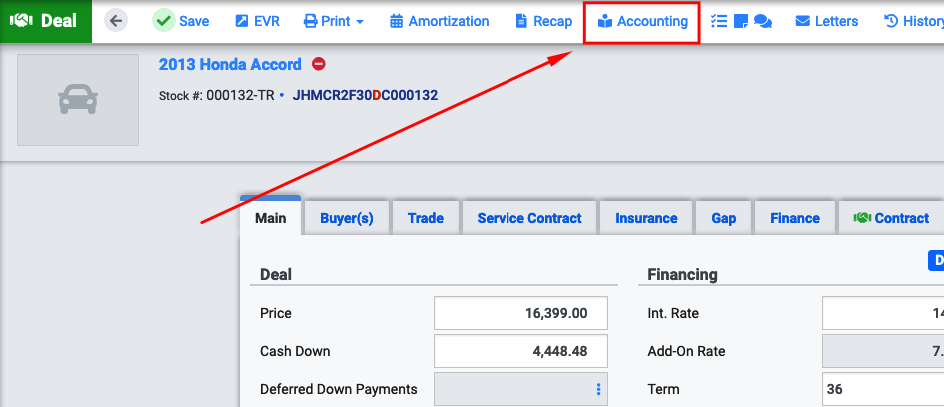Click the Deal section heading

[x=276, y=275]
